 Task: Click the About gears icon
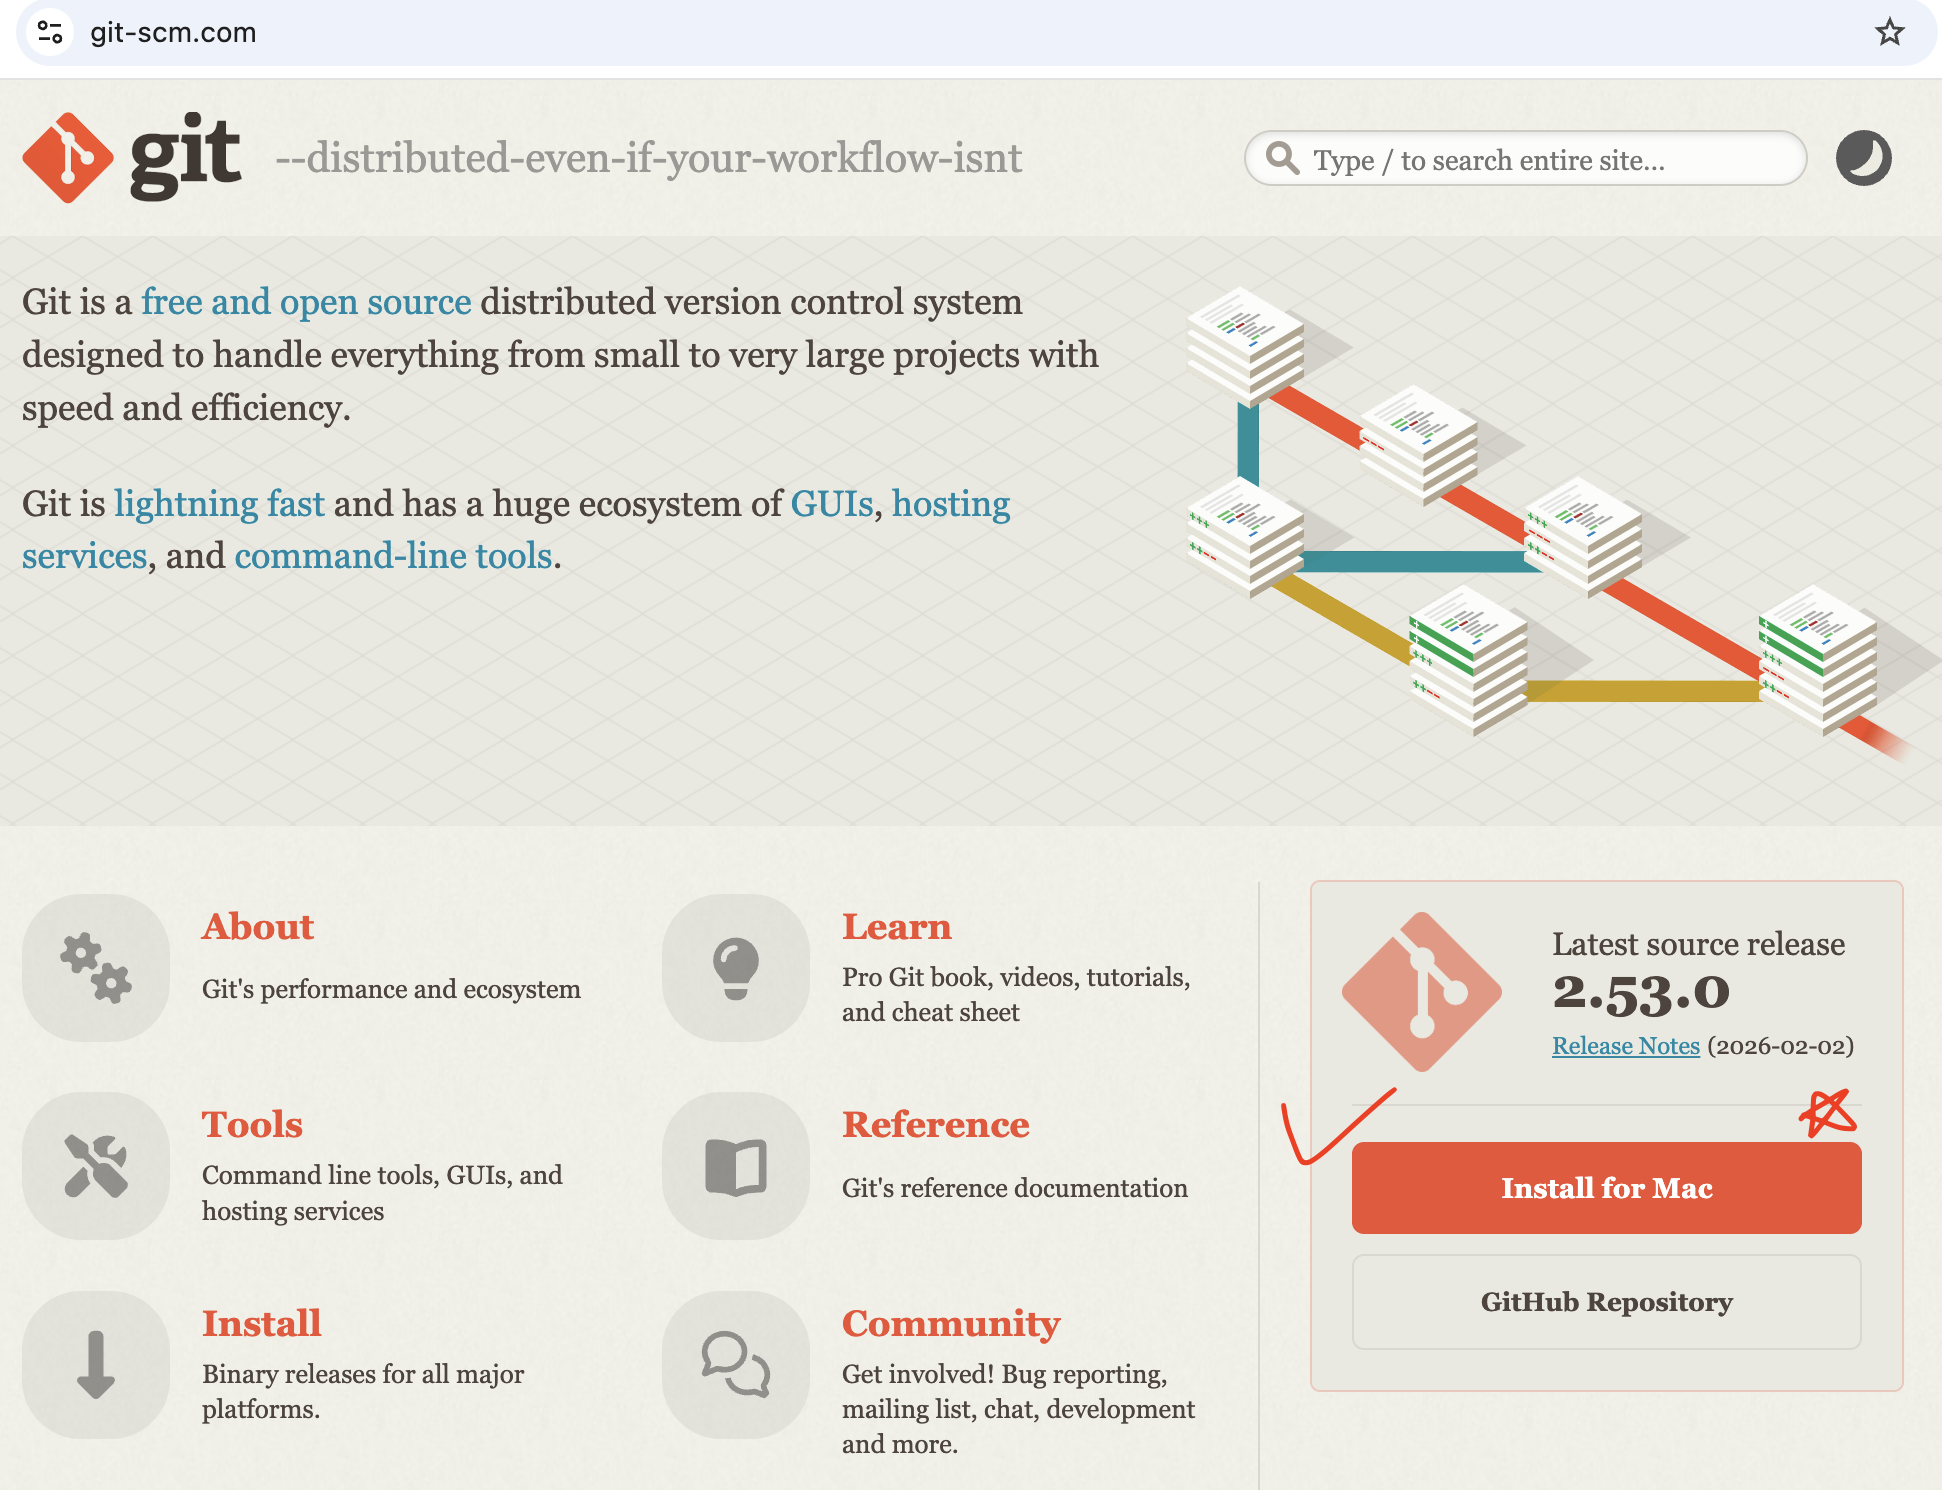point(96,967)
